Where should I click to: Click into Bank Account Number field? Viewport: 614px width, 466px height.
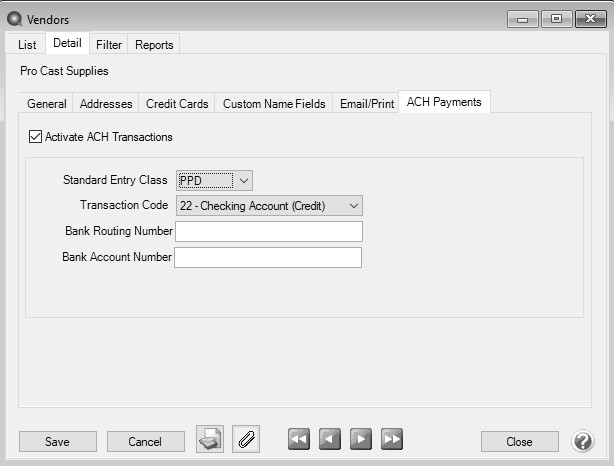coord(268,257)
